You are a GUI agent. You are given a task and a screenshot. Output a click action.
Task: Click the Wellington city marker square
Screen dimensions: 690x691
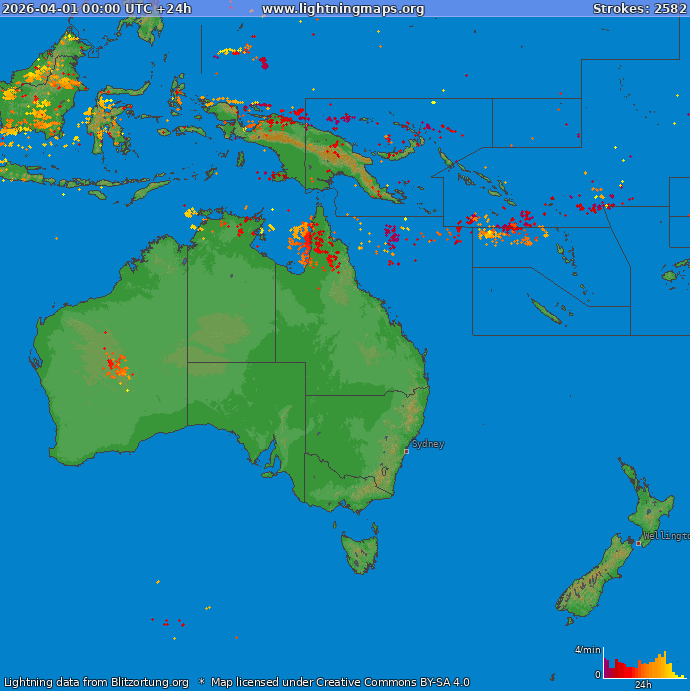[639, 543]
